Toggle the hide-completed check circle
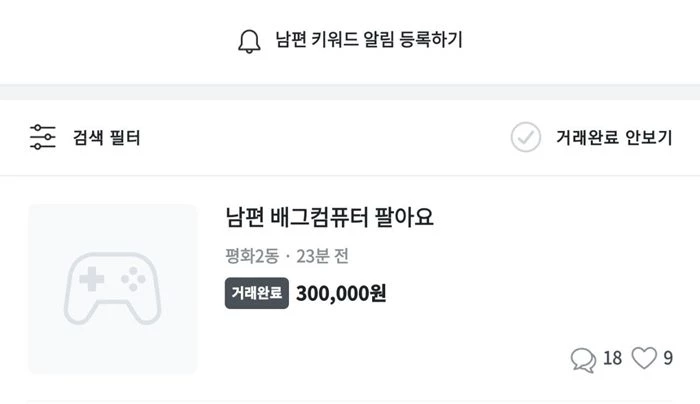700x404 pixels. coord(525,138)
